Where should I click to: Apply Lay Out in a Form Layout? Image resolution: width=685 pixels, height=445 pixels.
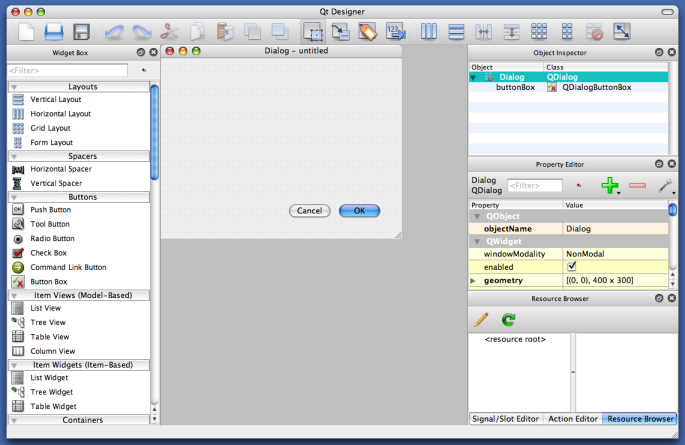tap(567, 32)
